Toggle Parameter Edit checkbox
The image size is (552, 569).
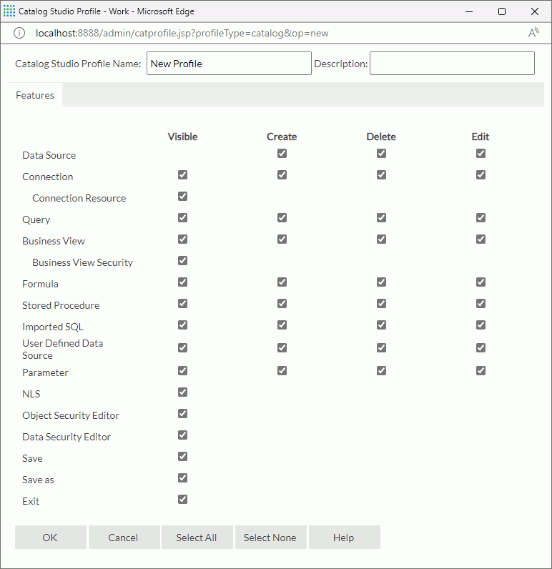click(x=481, y=371)
